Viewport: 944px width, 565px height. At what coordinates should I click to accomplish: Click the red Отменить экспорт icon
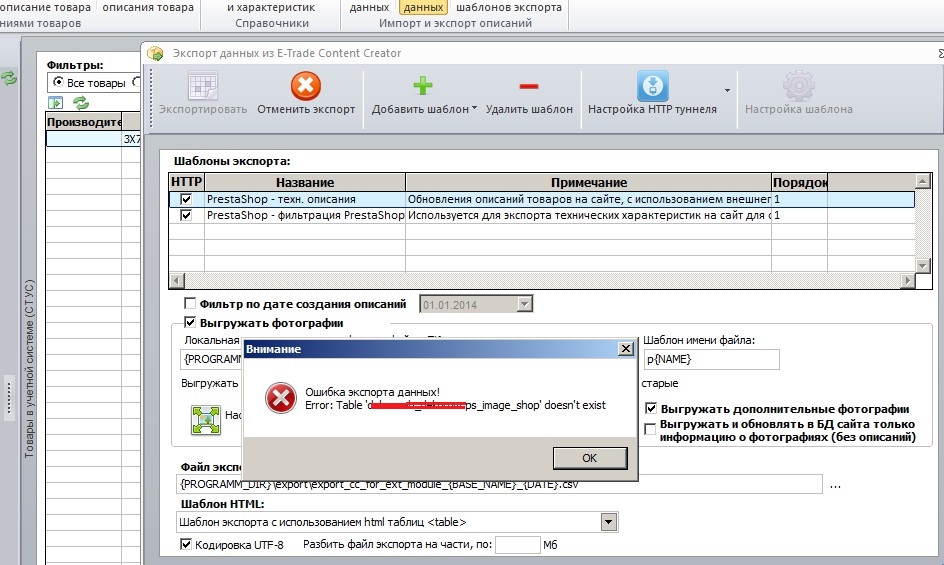pos(306,86)
